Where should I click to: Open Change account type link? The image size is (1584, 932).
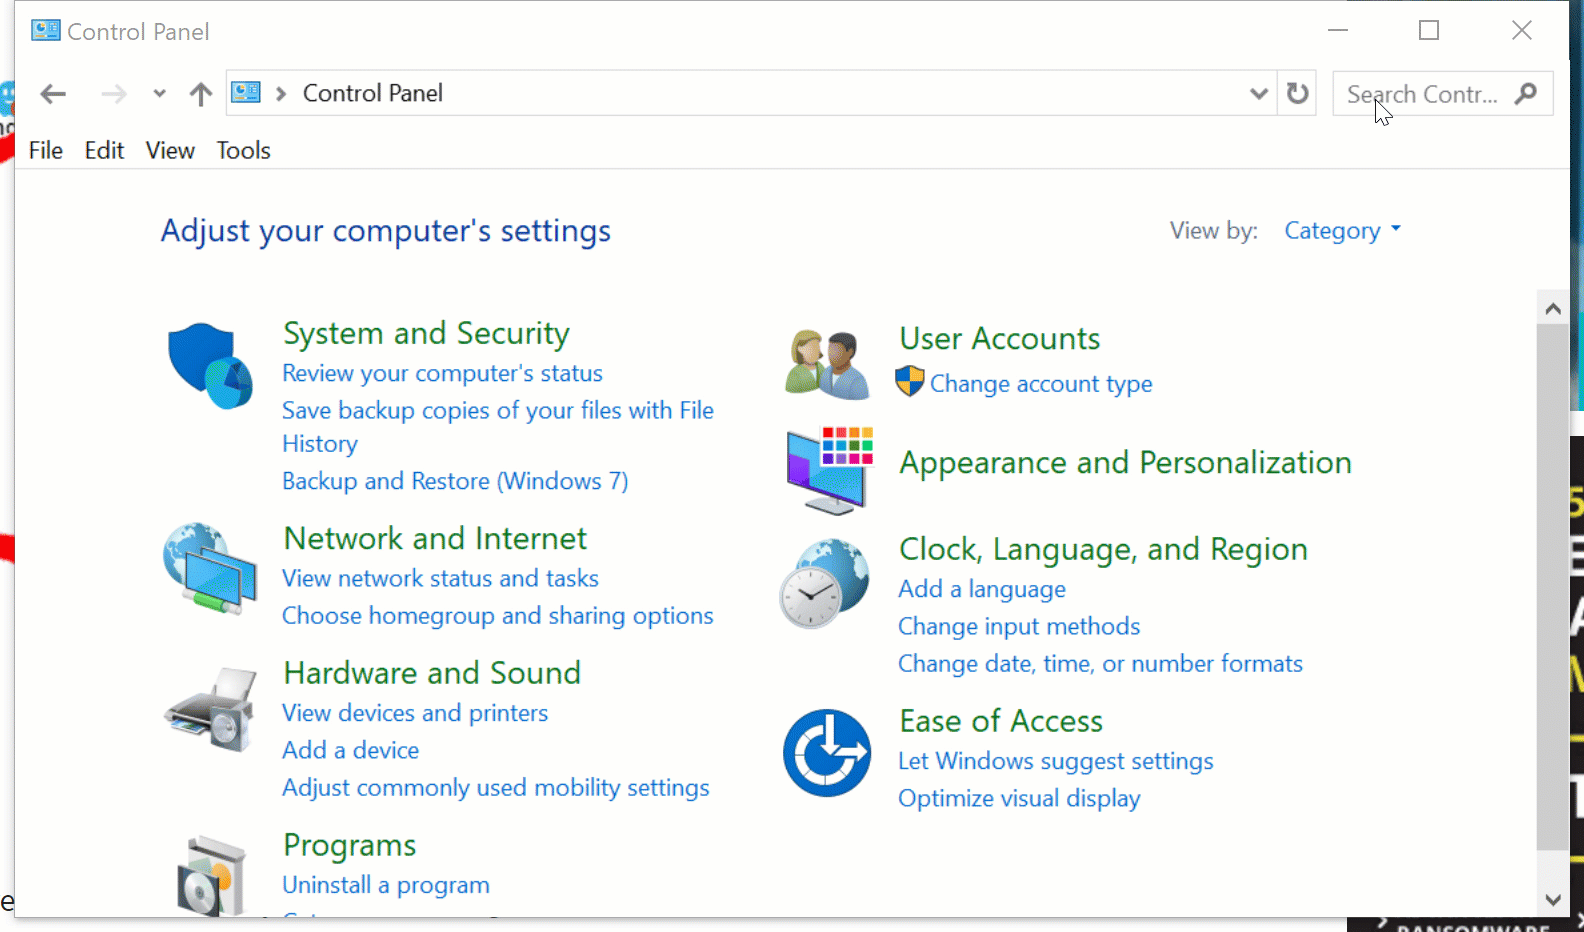click(x=1040, y=384)
